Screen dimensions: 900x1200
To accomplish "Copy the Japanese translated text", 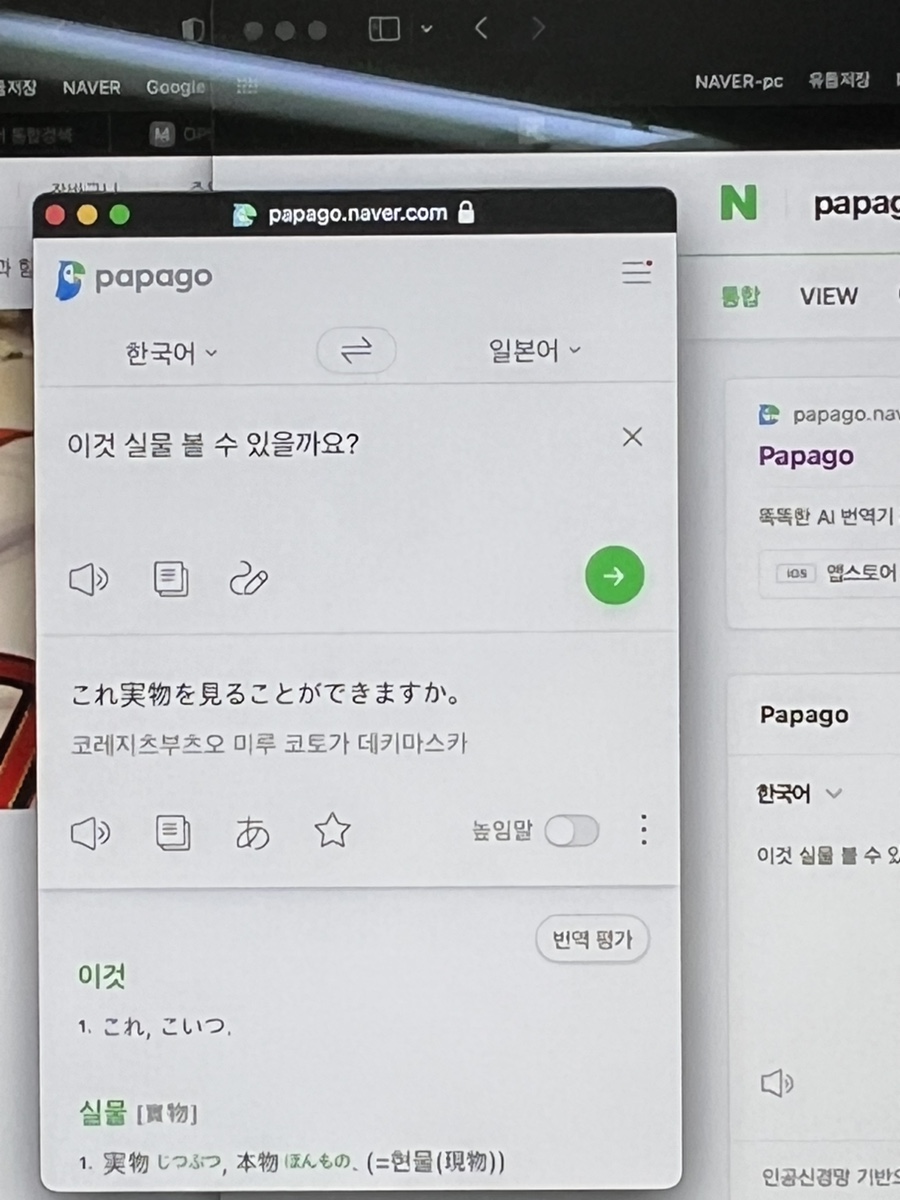I will (173, 832).
